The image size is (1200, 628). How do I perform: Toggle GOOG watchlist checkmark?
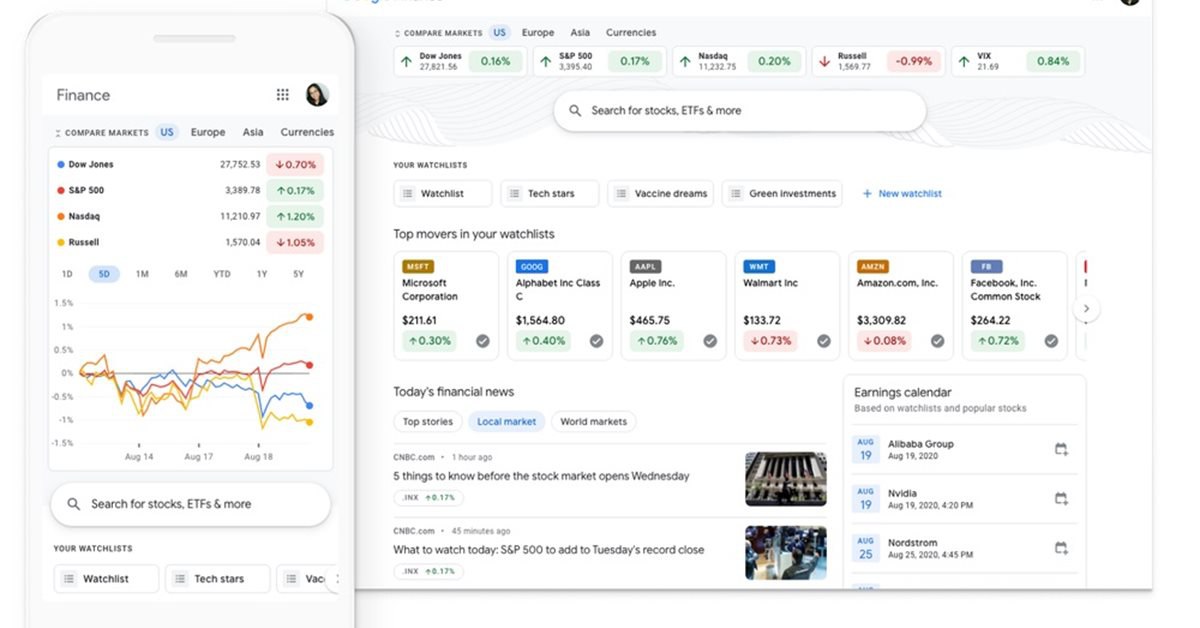point(596,341)
